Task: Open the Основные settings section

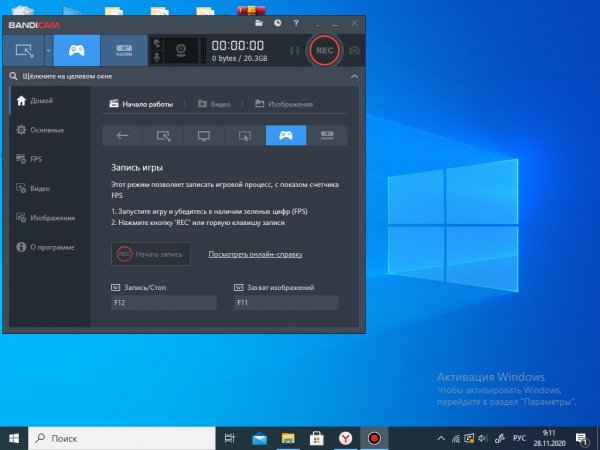Action: pyautogui.click(x=50, y=130)
